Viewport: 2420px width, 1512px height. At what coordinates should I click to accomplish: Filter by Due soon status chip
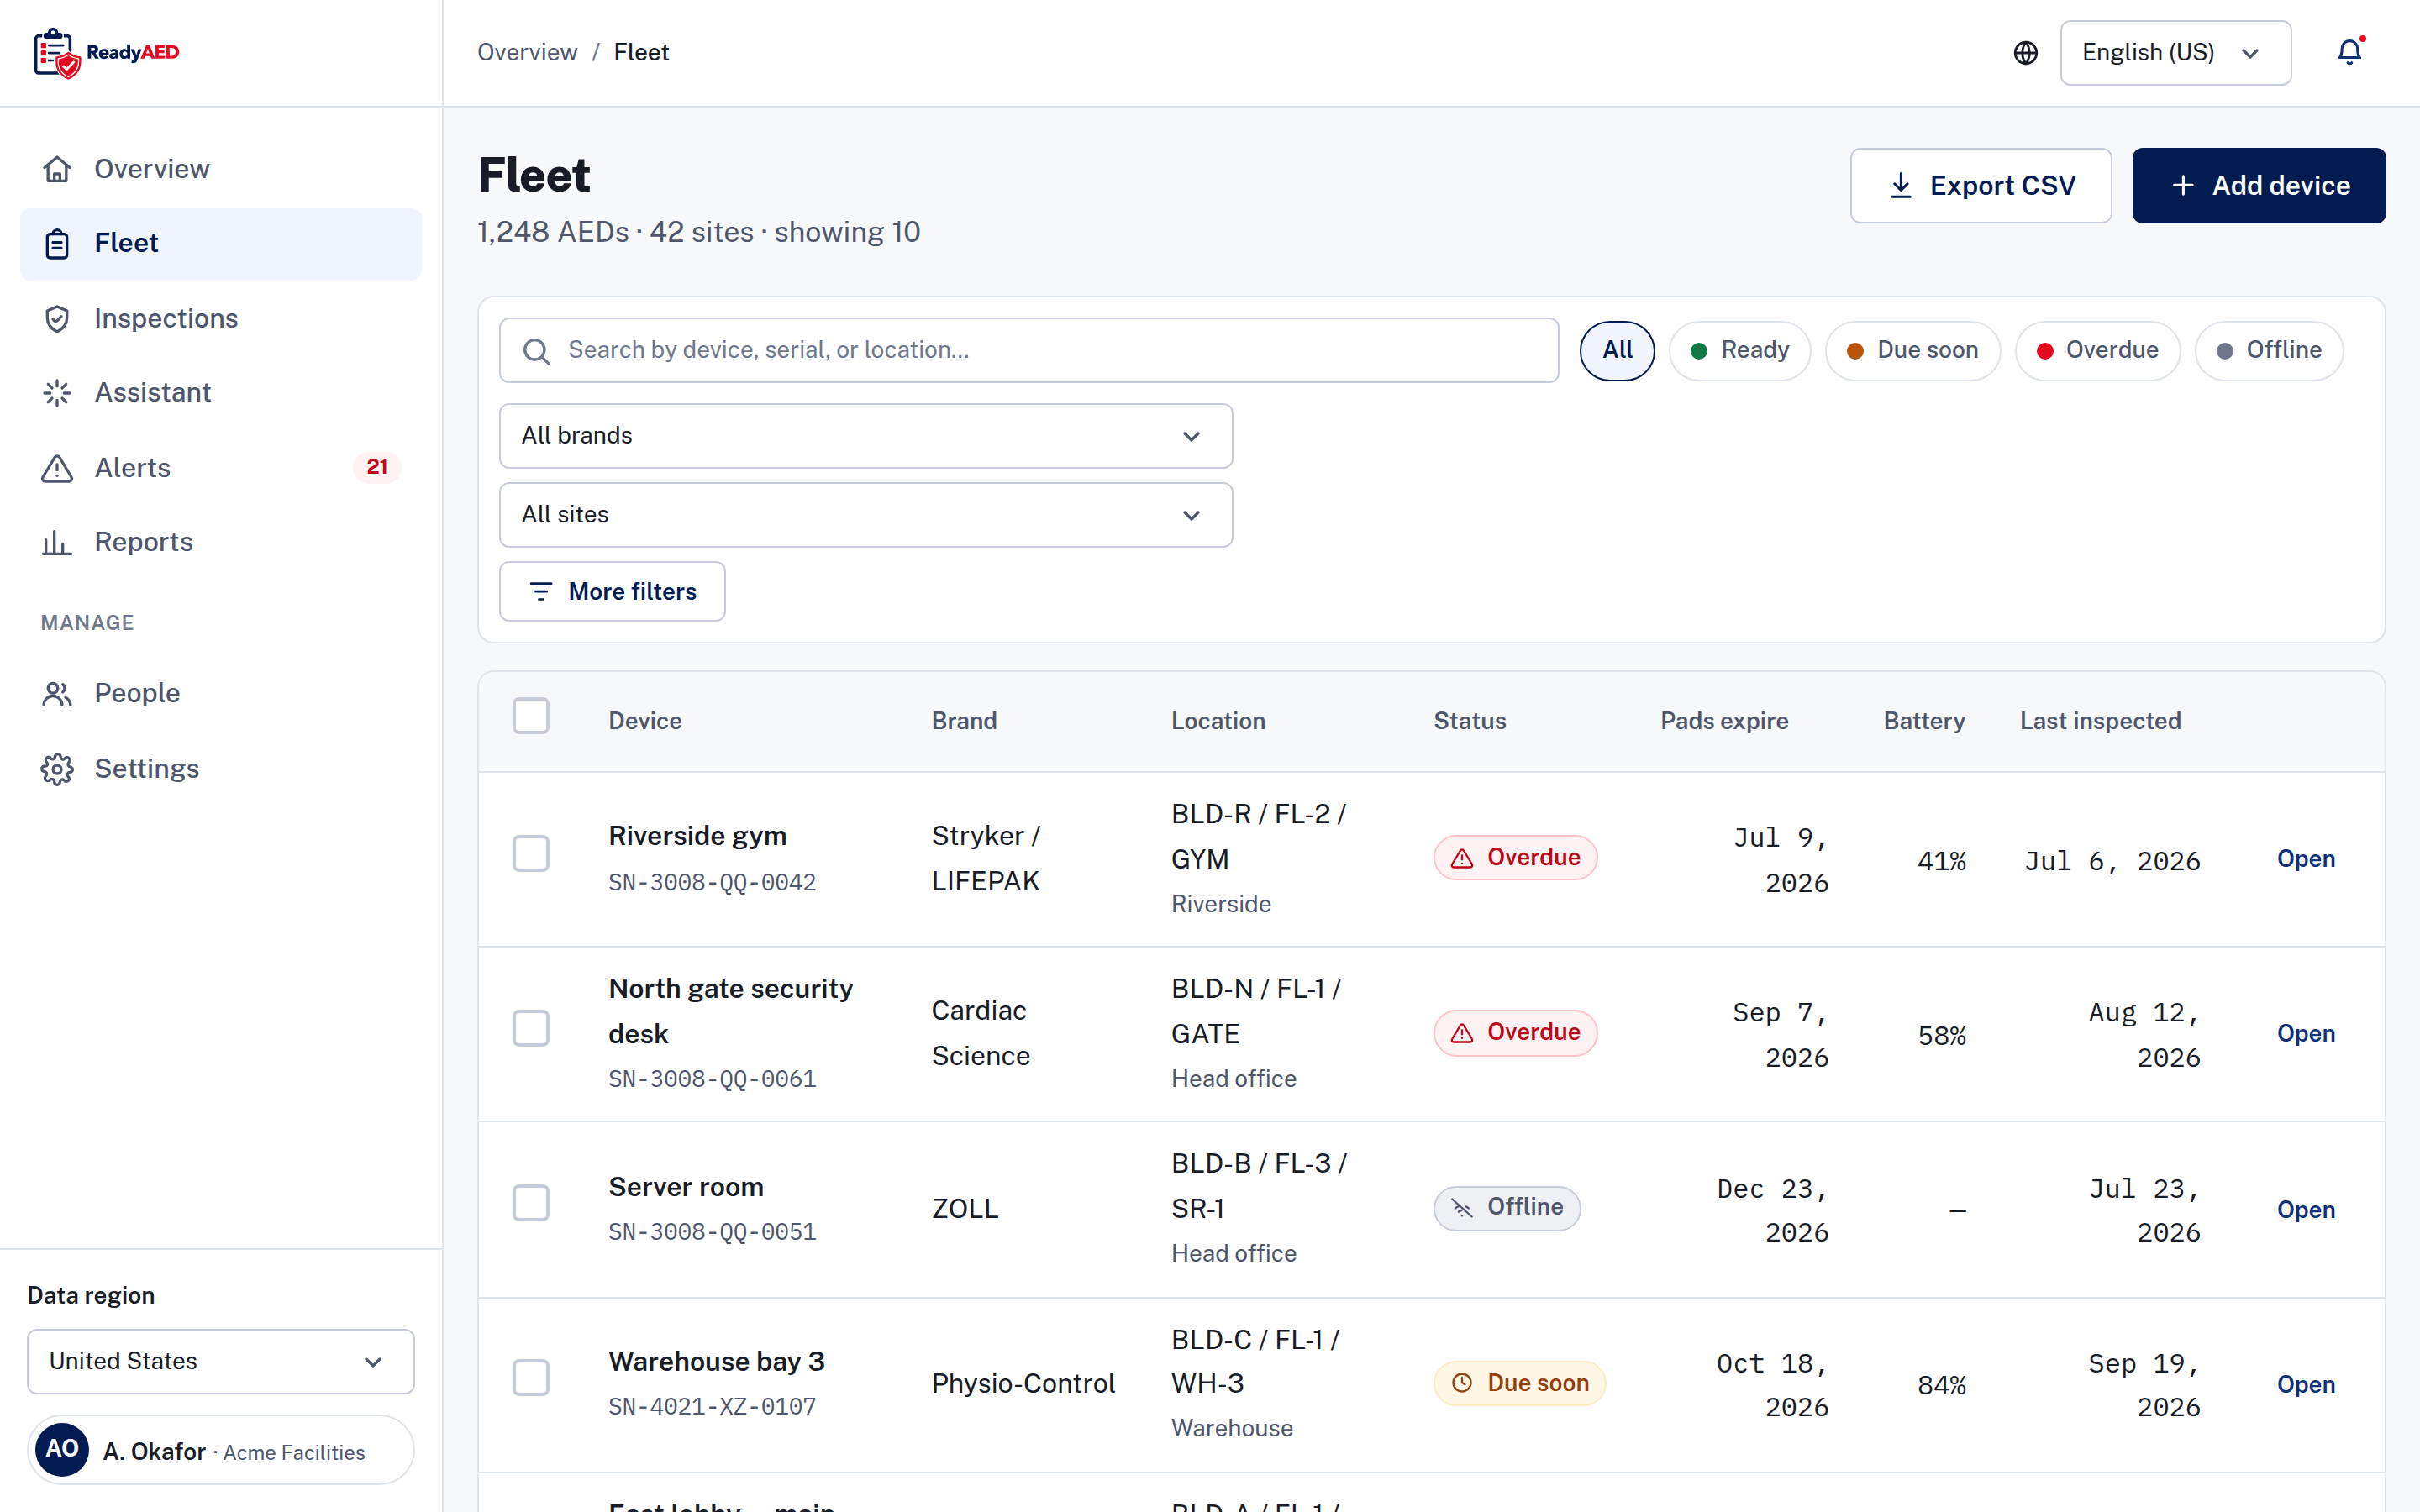coord(1912,350)
